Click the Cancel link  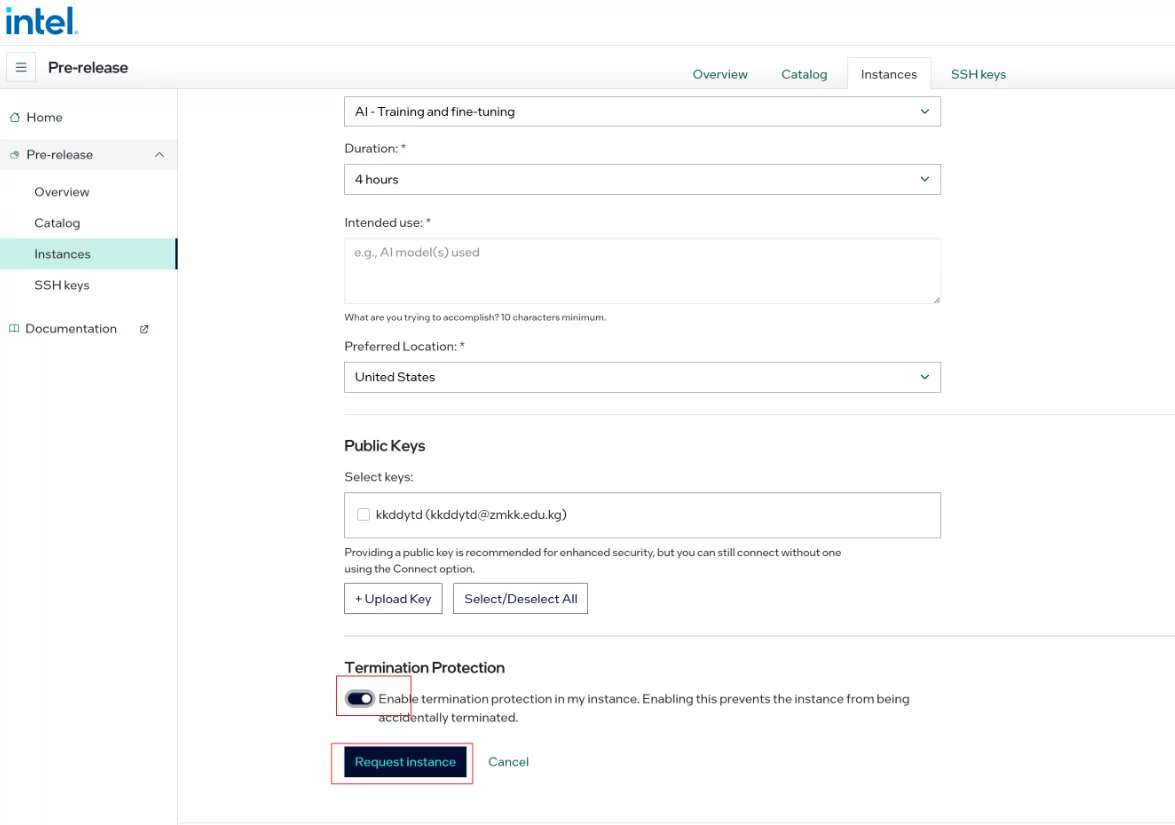pyautogui.click(x=508, y=762)
